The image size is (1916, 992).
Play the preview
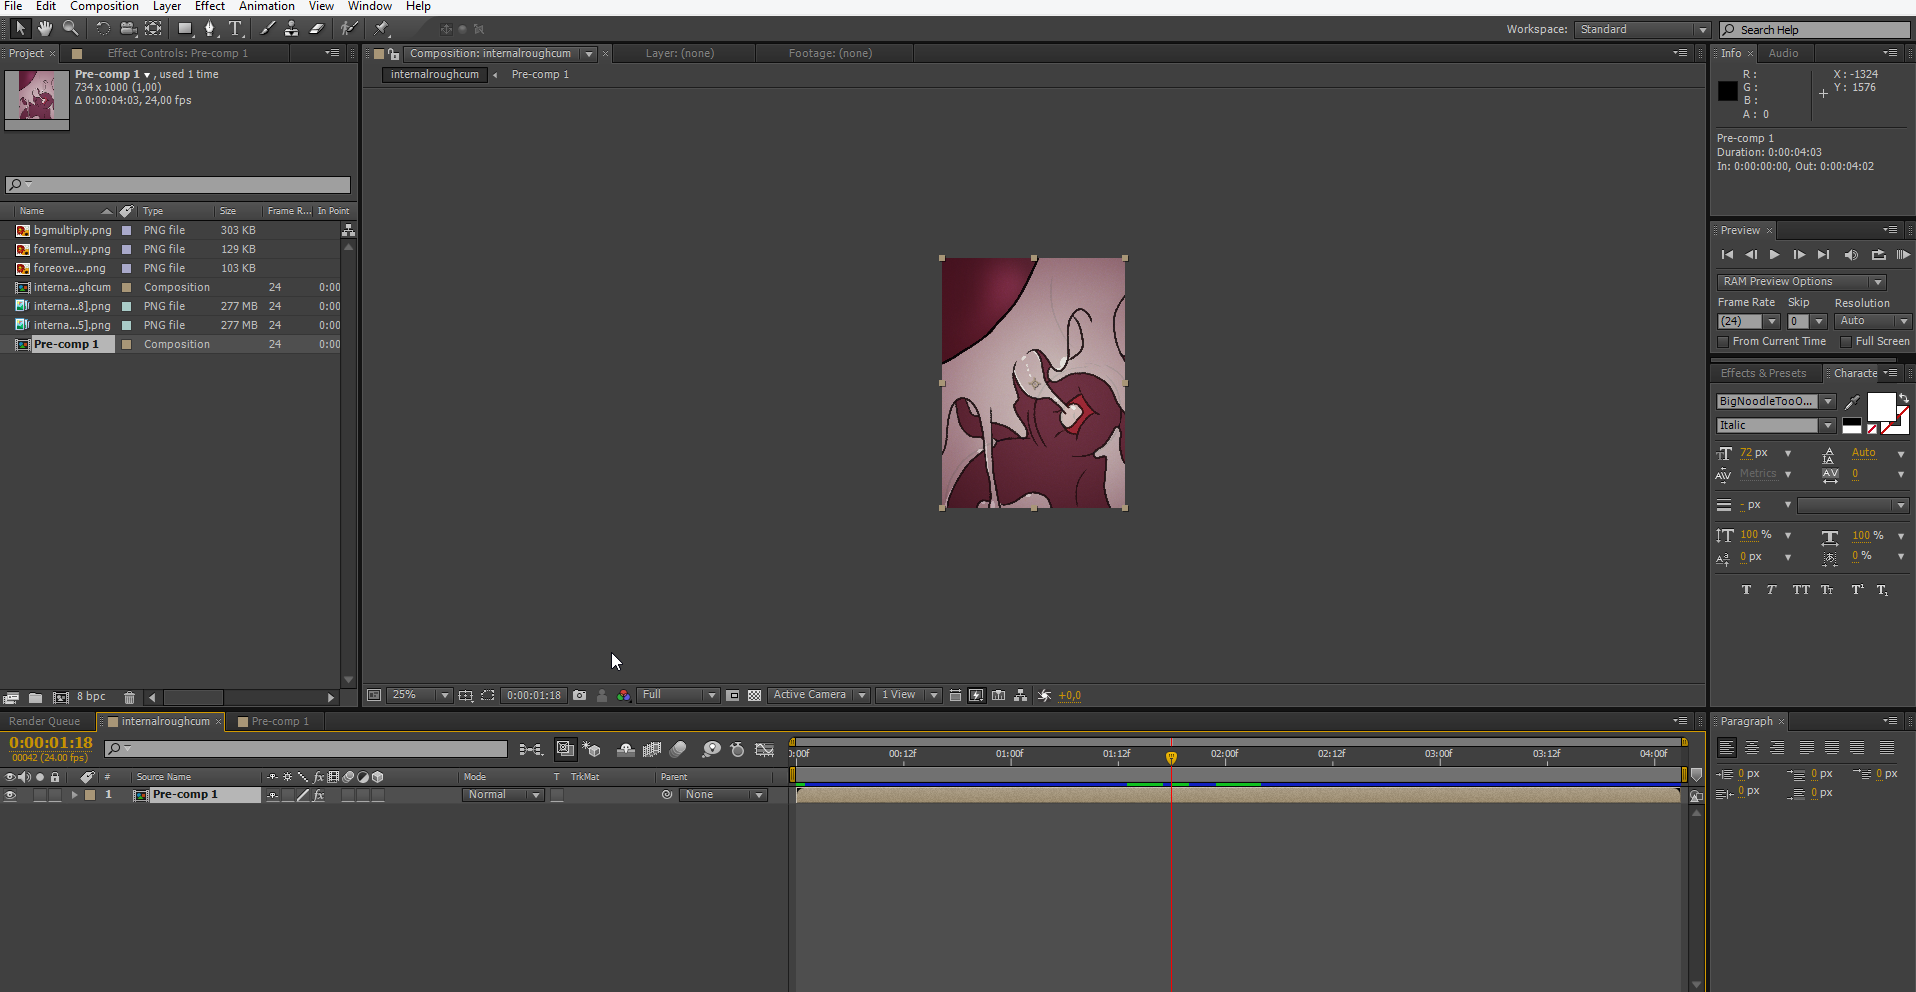(x=1774, y=255)
